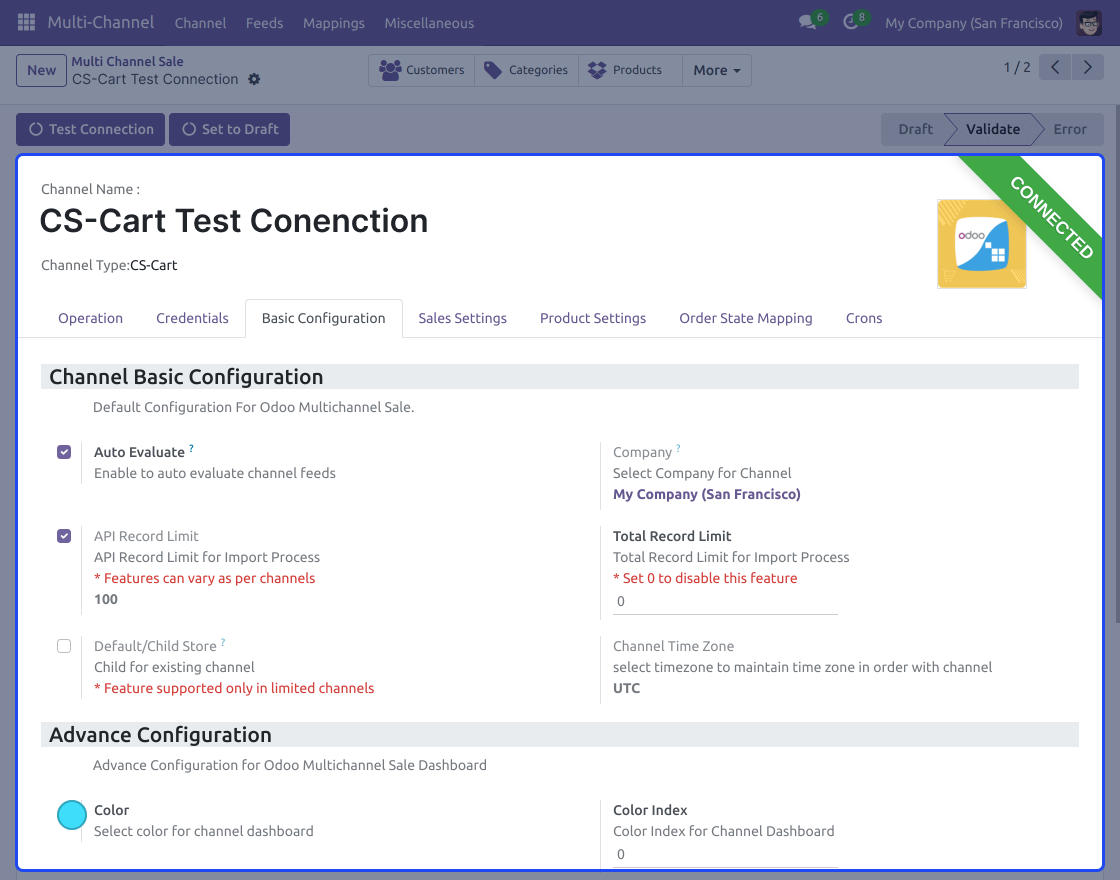Select Validate status stage
The image size is (1120, 880).
tap(993, 129)
